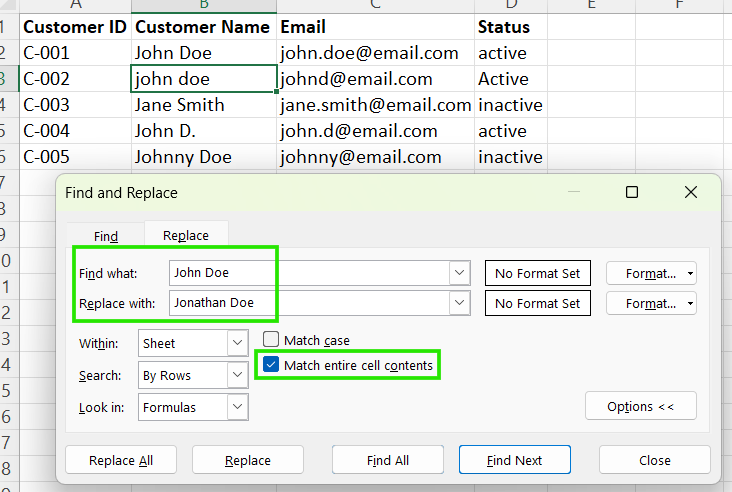
Task: Click the Replace button
Action: click(248, 460)
